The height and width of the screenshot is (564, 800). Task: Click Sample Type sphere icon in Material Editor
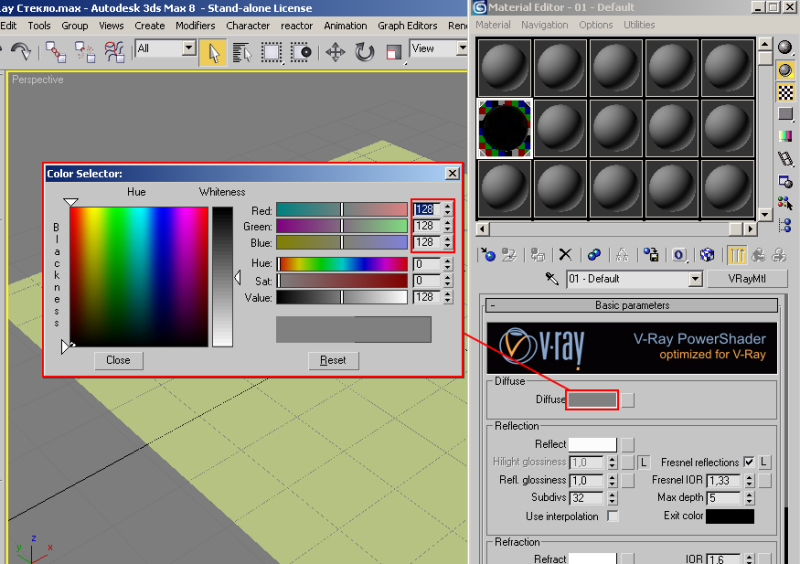[785, 47]
